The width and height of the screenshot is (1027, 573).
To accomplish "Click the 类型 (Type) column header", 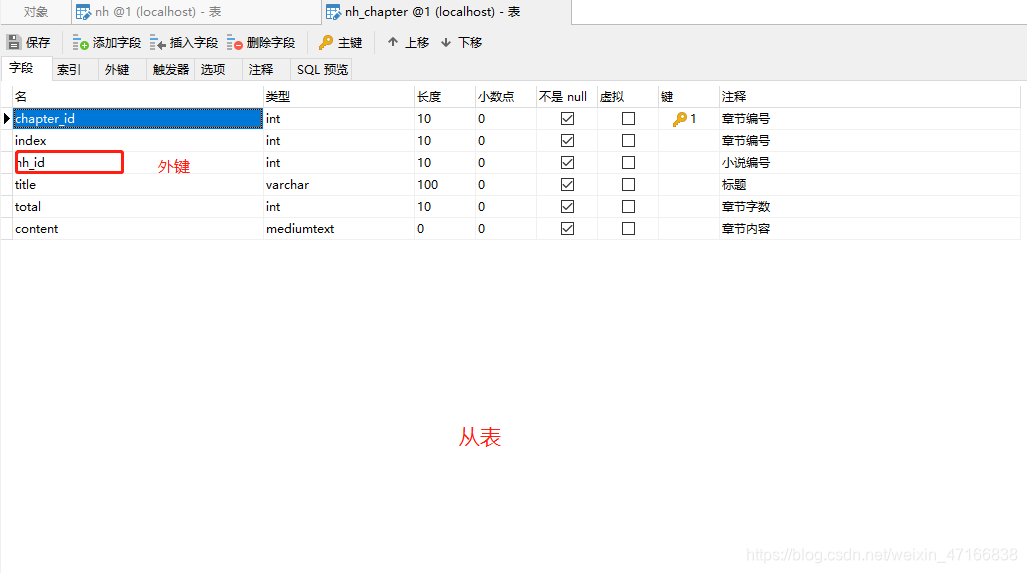I will (x=339, y=96).
